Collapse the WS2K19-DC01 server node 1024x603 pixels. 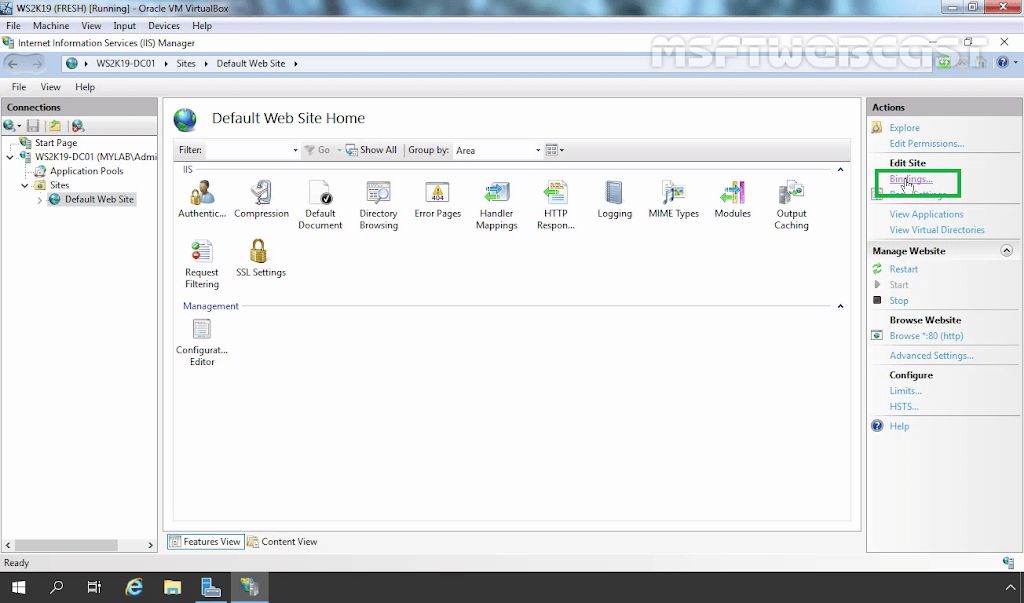point(10,157)
